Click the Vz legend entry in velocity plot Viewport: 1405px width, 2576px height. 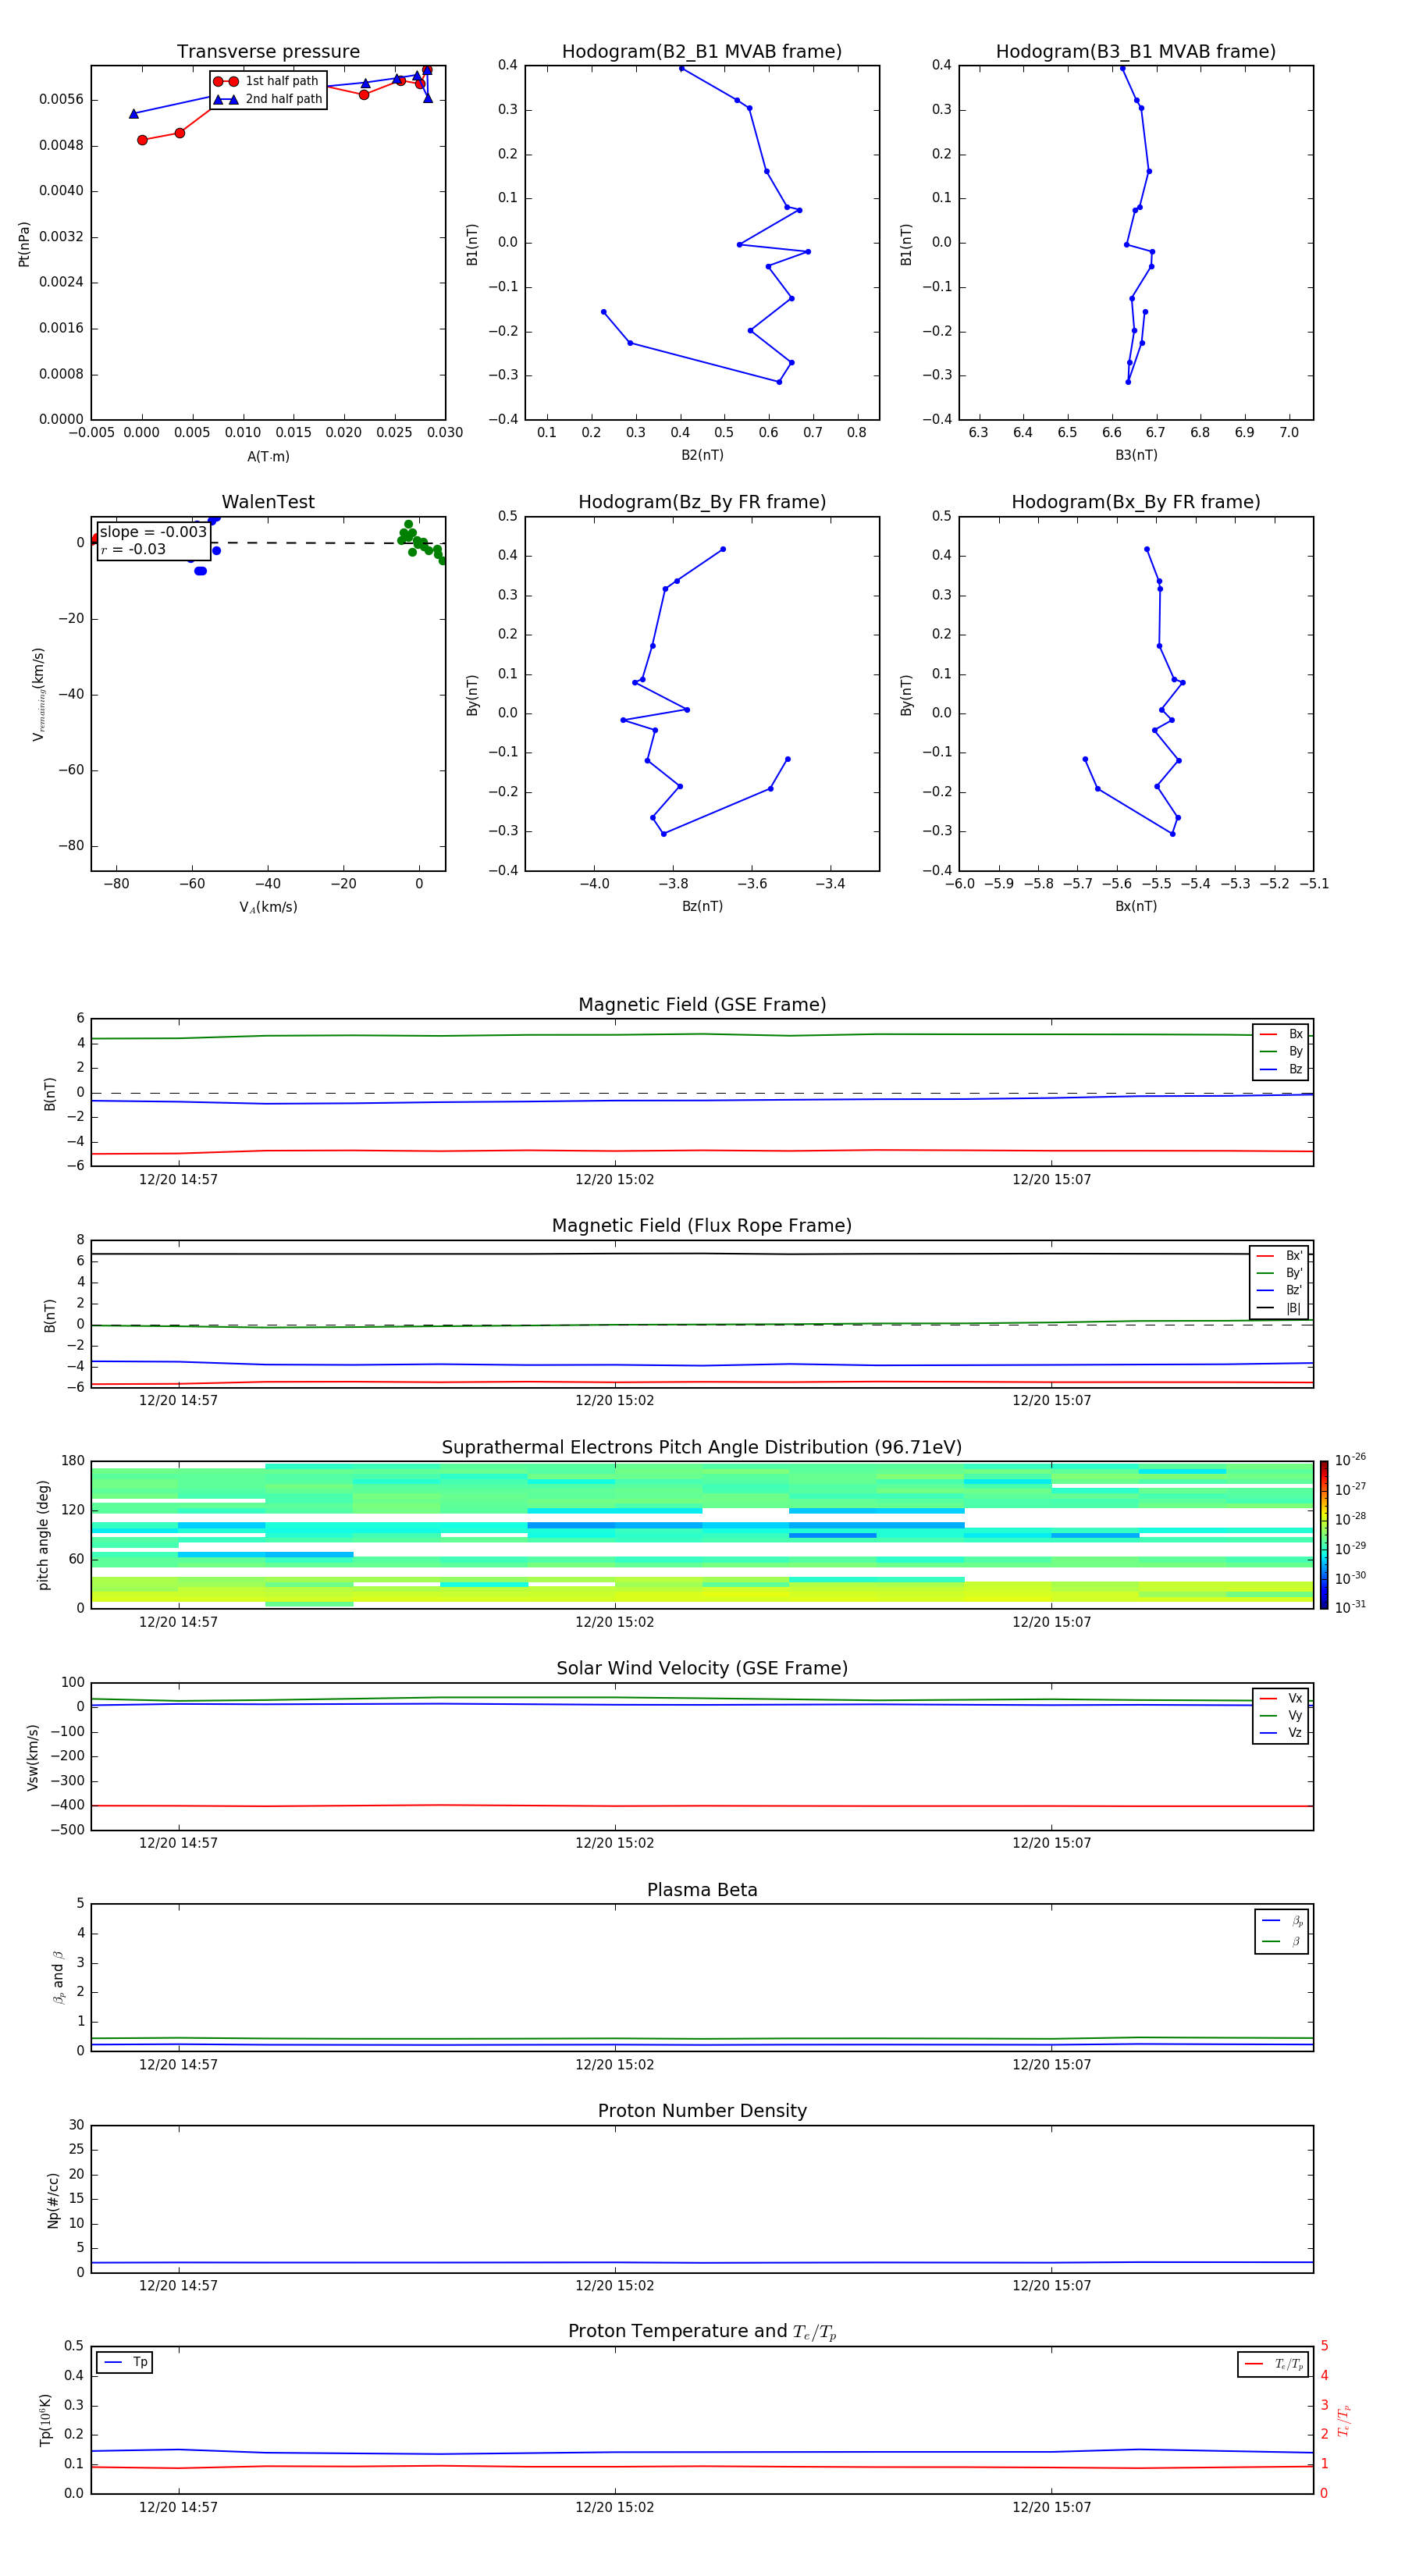[1281, 1733]
